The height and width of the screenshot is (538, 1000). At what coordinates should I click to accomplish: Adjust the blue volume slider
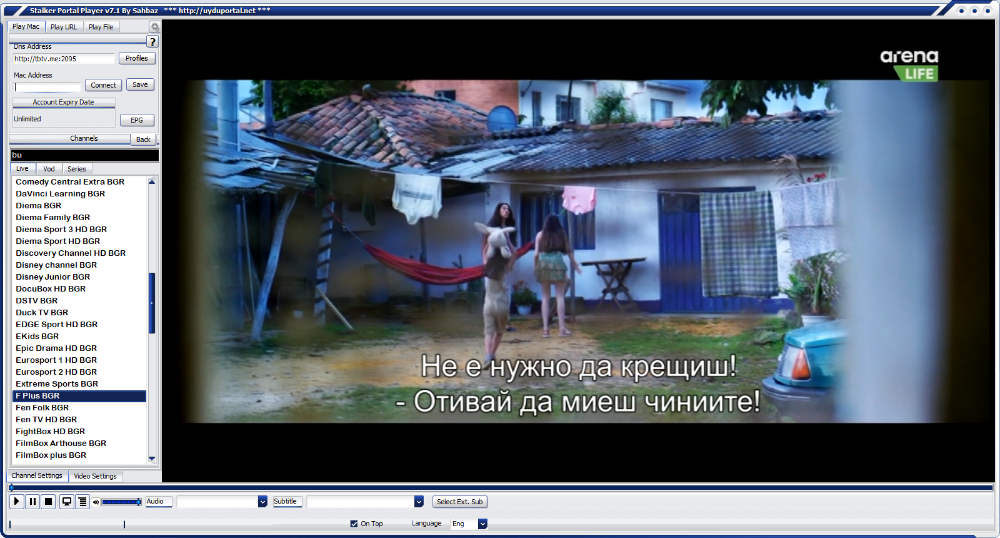tap(121, 502)
